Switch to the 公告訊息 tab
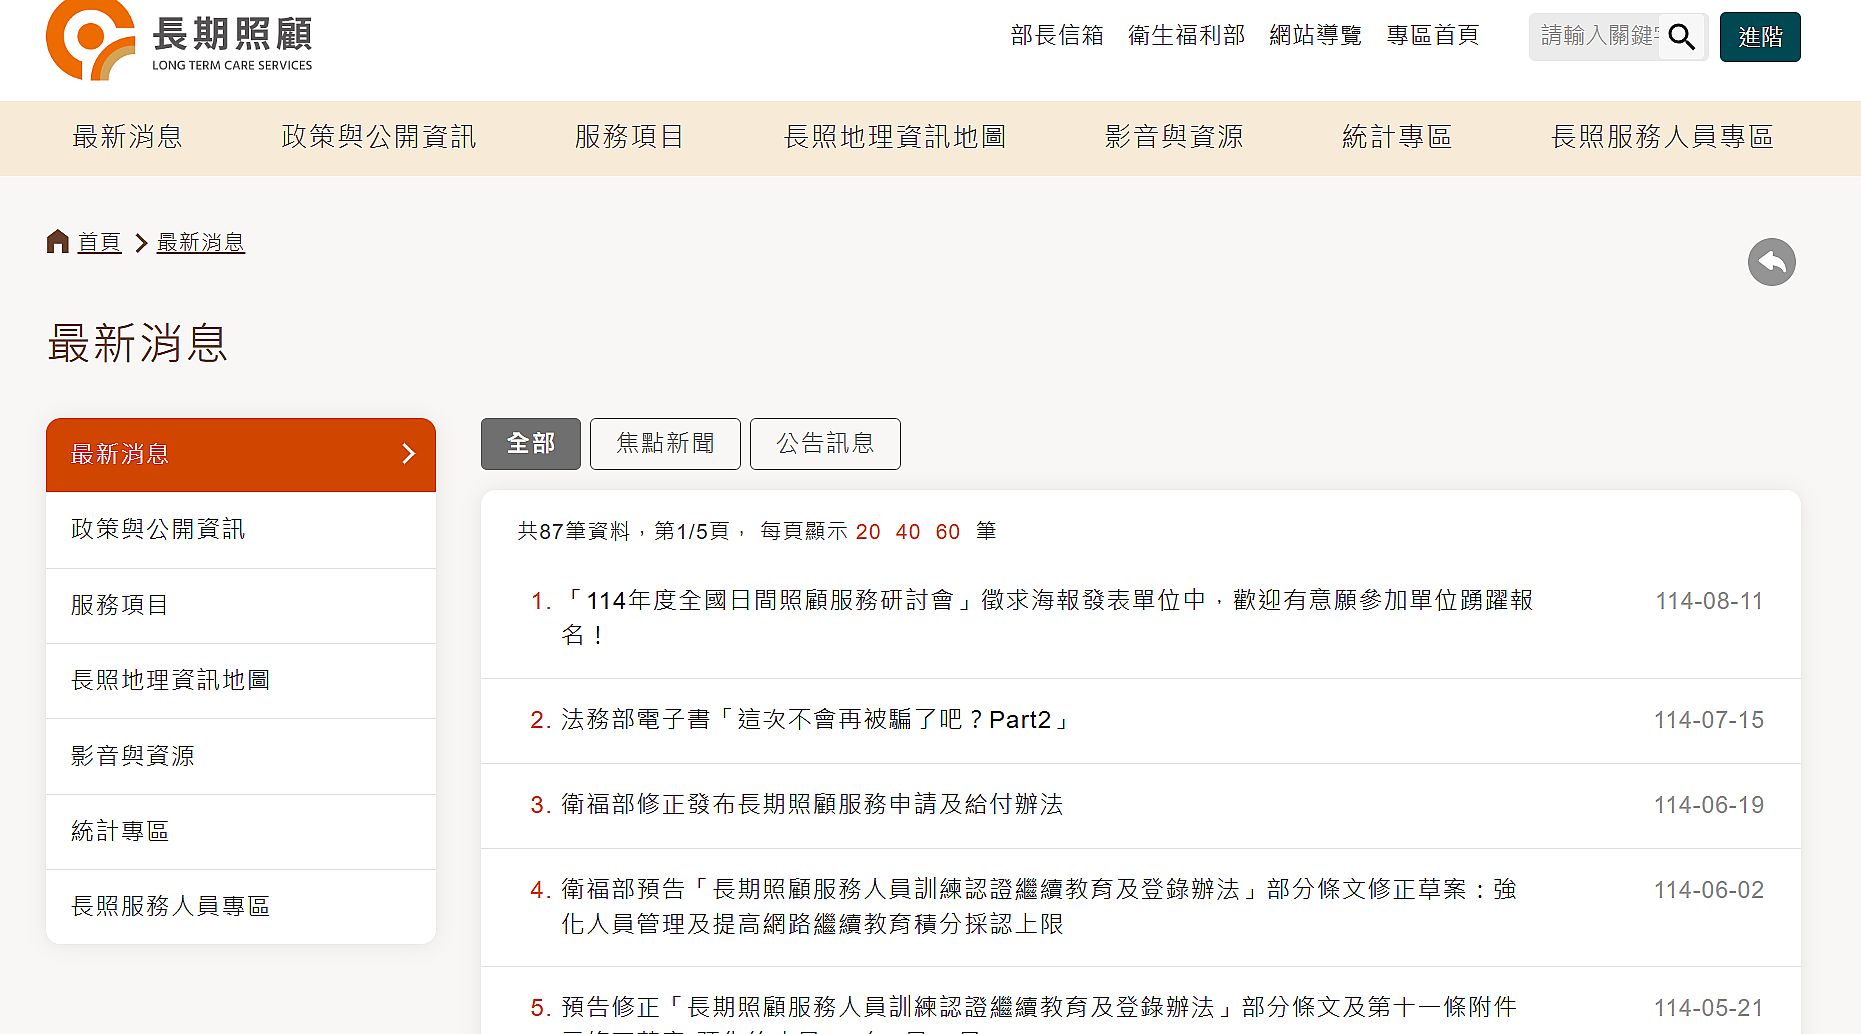1861x1034 pixels. point(825,444)
